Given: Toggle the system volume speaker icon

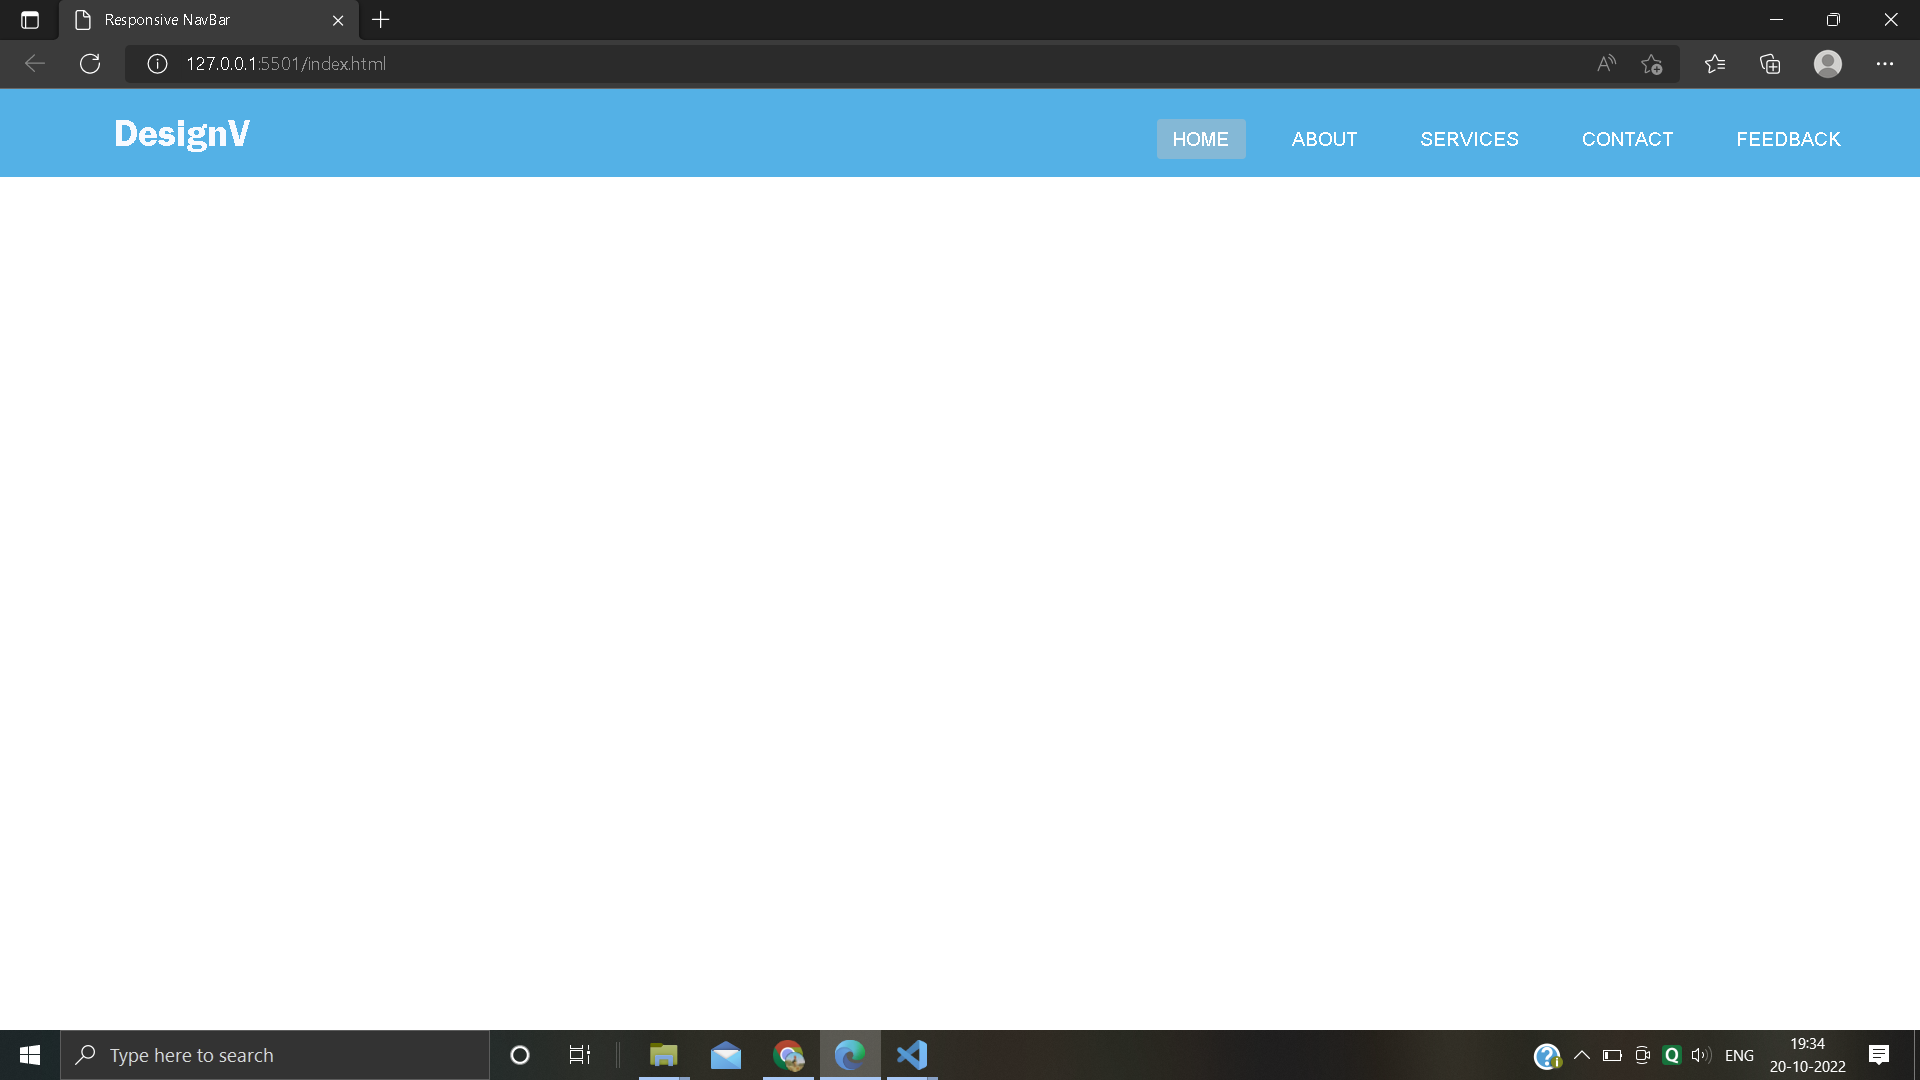Looking at the screenshot, I should tap(1700, 1054).
